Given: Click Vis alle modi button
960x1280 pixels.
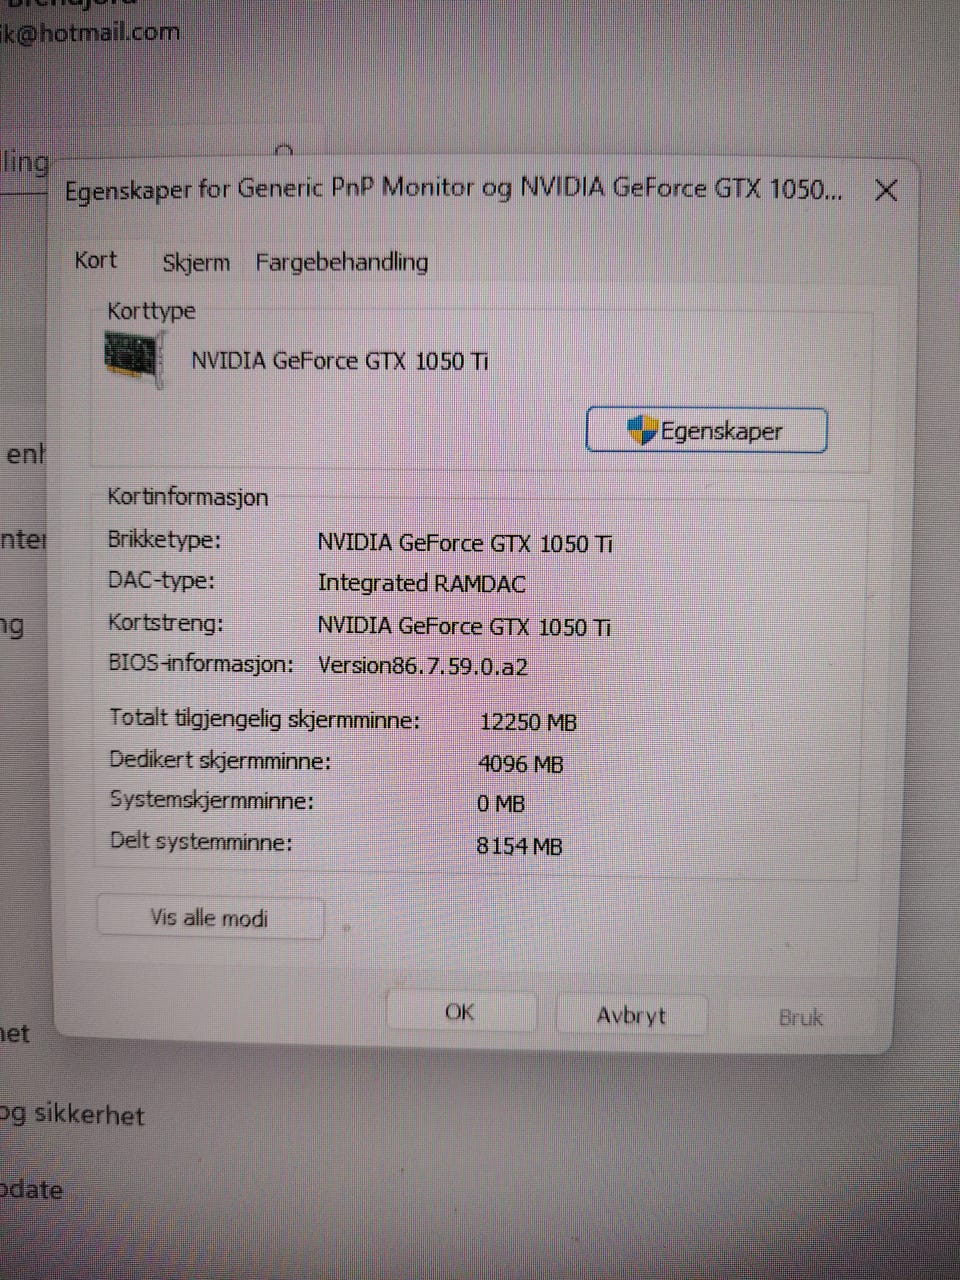Looking at the screenshot, I should click(210, 917).
